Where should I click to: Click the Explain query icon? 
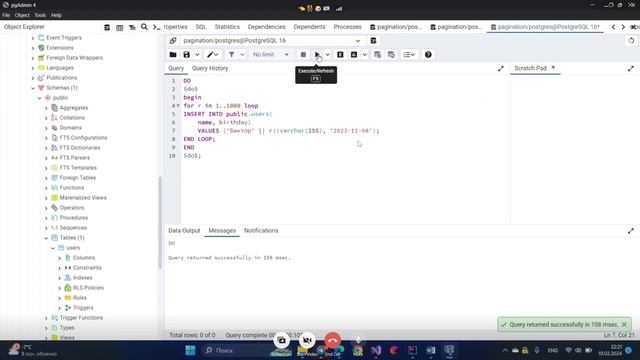[340, 55]
